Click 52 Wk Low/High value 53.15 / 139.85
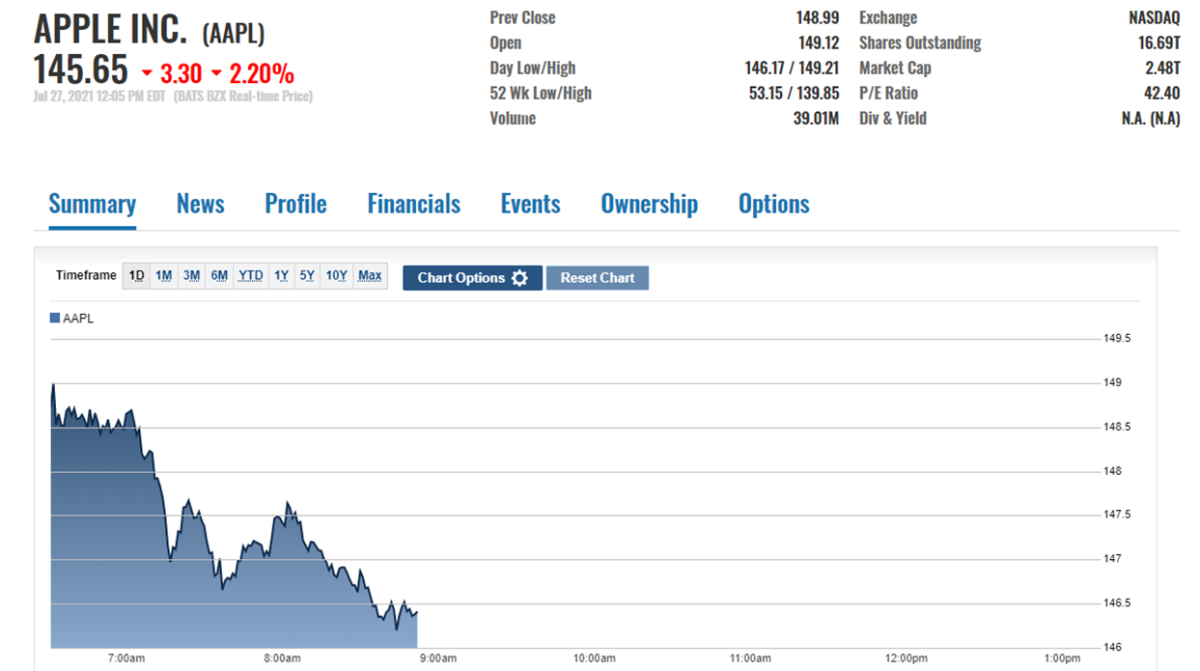1200x671 pixels. [796, 93]
